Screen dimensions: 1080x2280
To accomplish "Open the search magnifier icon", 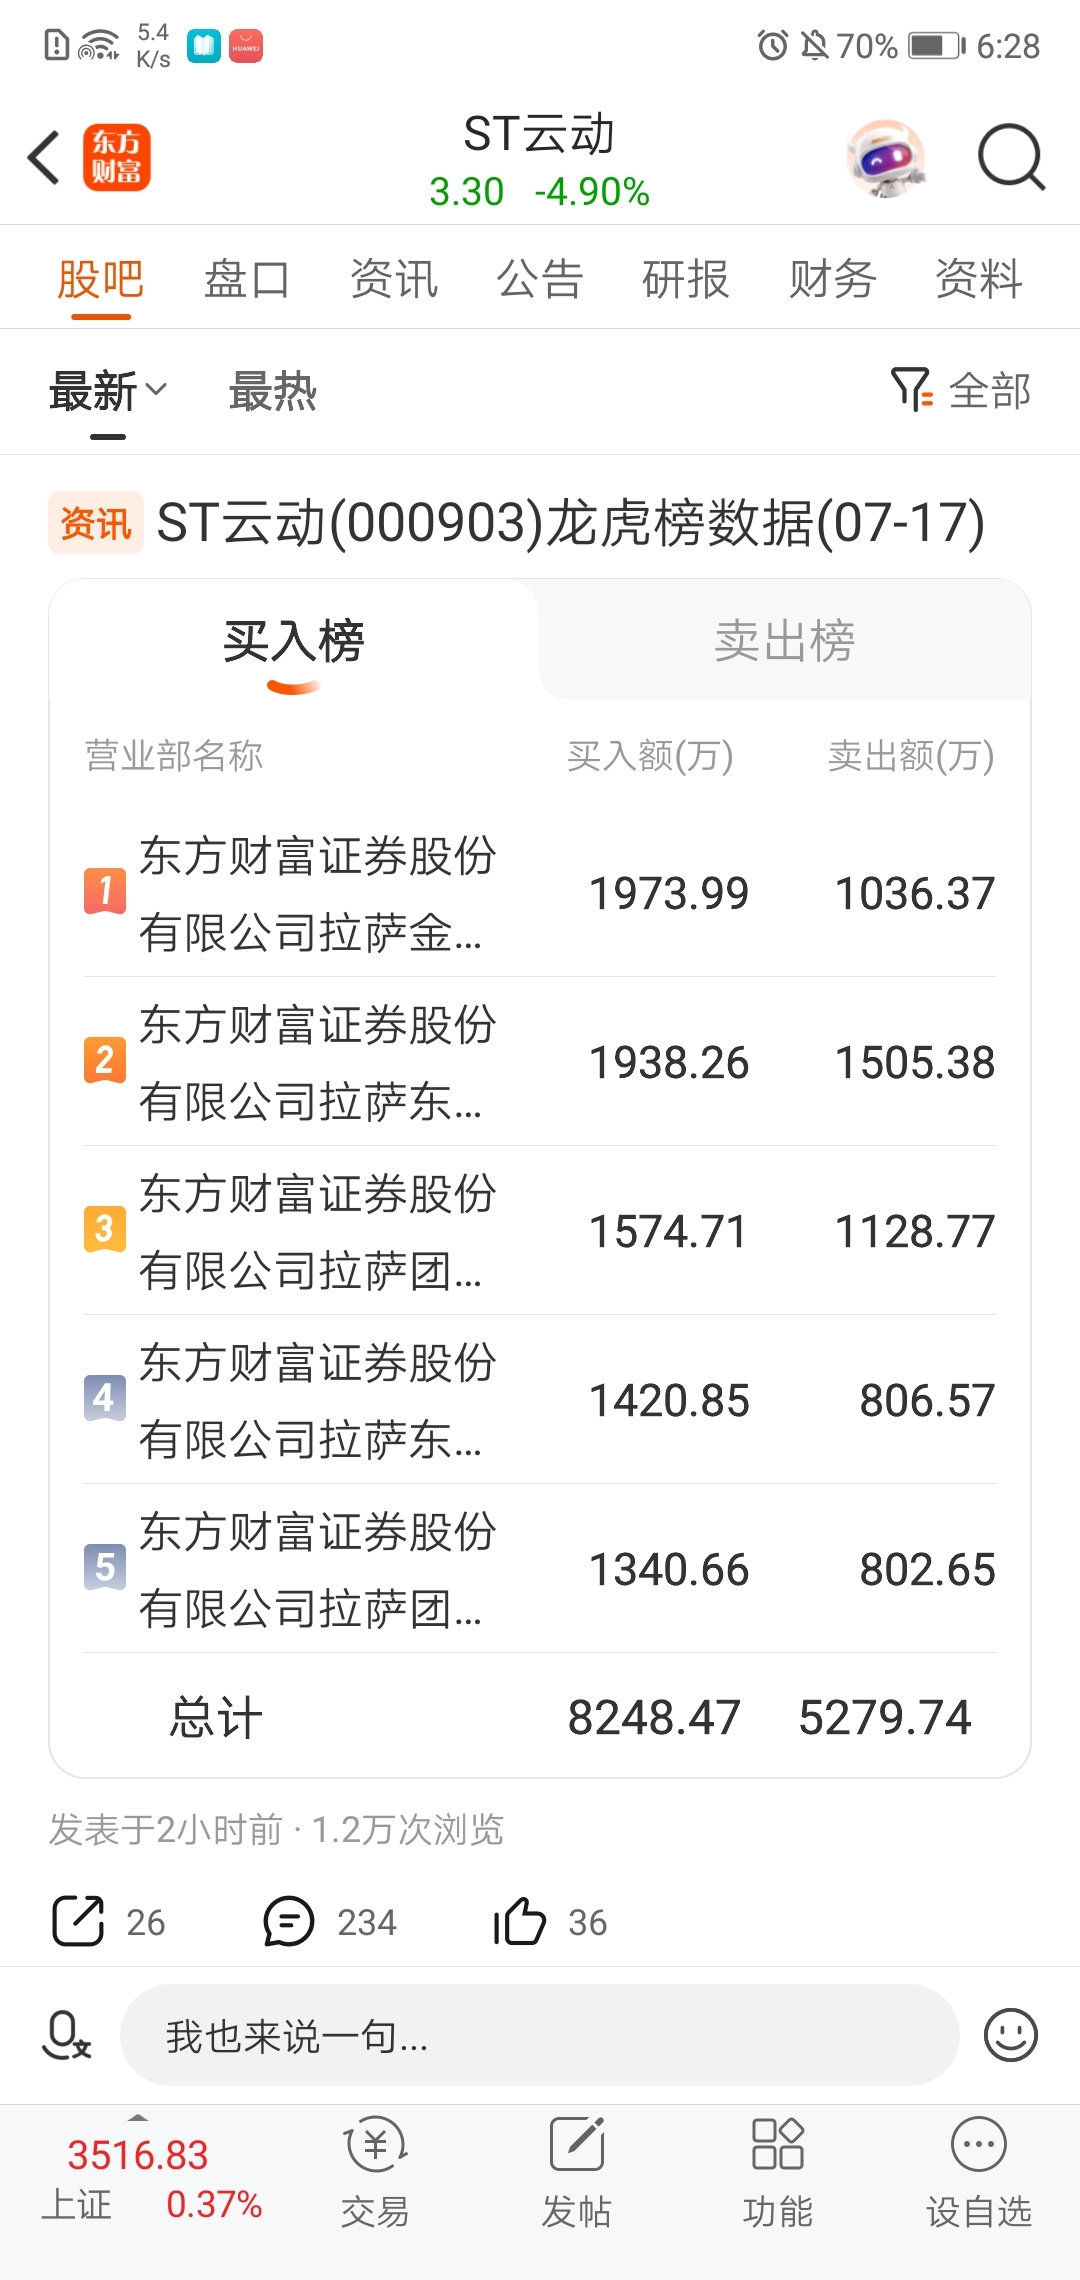I will point(1011,157).
